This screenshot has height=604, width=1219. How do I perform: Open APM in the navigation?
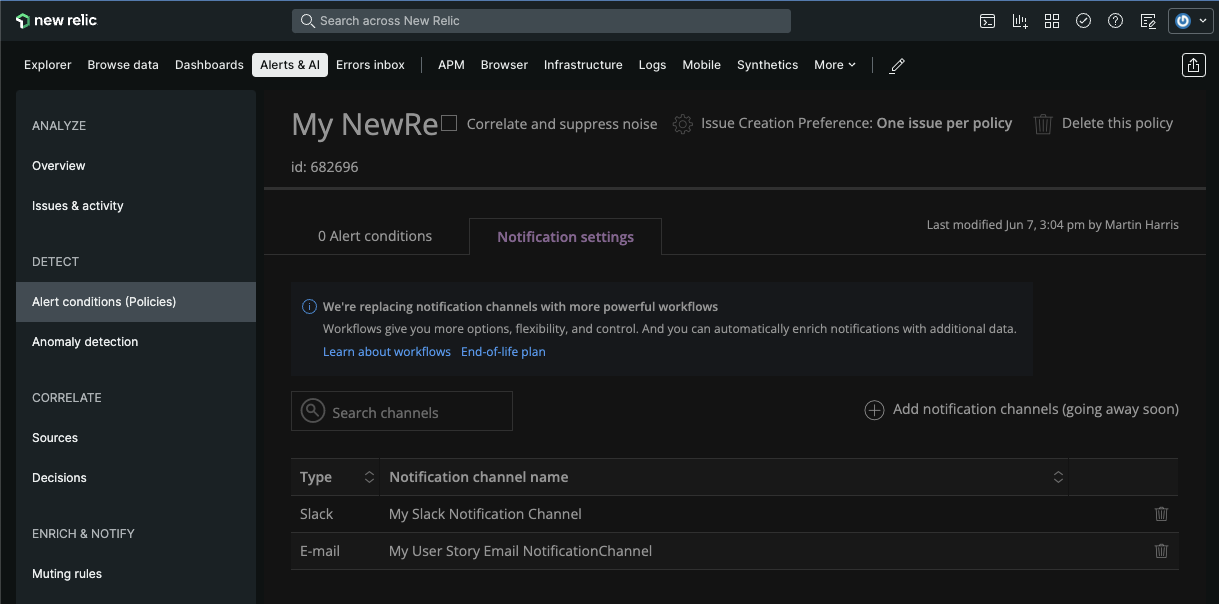click(451, 65)
